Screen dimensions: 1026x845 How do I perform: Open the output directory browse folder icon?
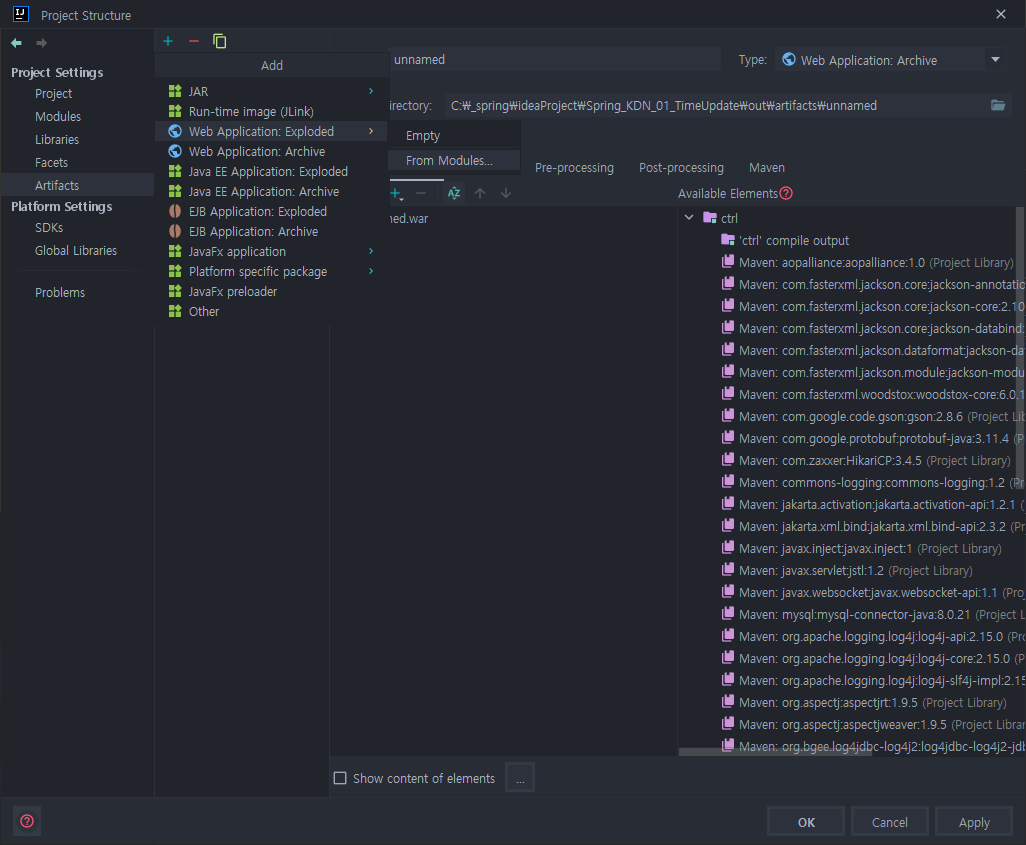(x=998, y=105)
